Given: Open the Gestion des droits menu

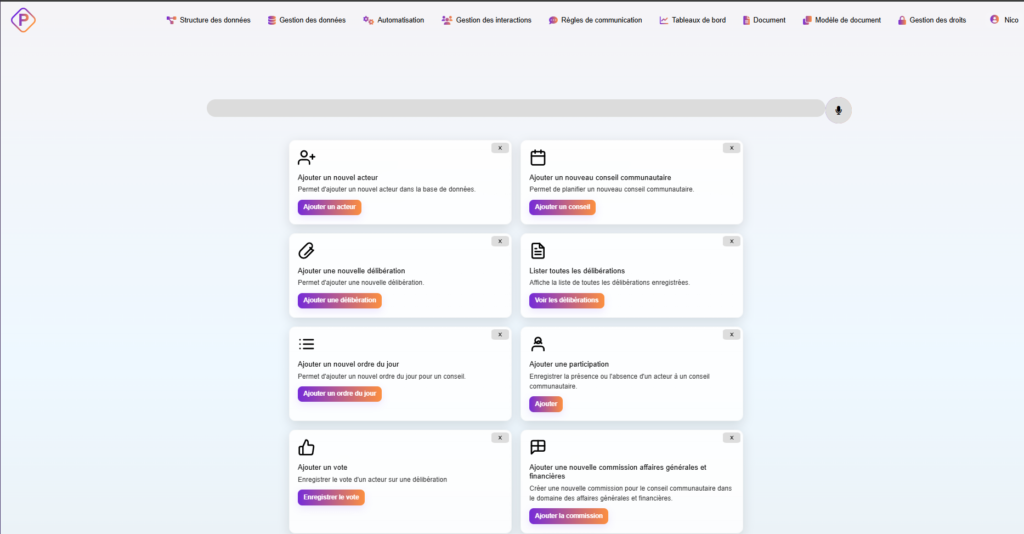Looking at the screenshot, I should tap(931, 20).
